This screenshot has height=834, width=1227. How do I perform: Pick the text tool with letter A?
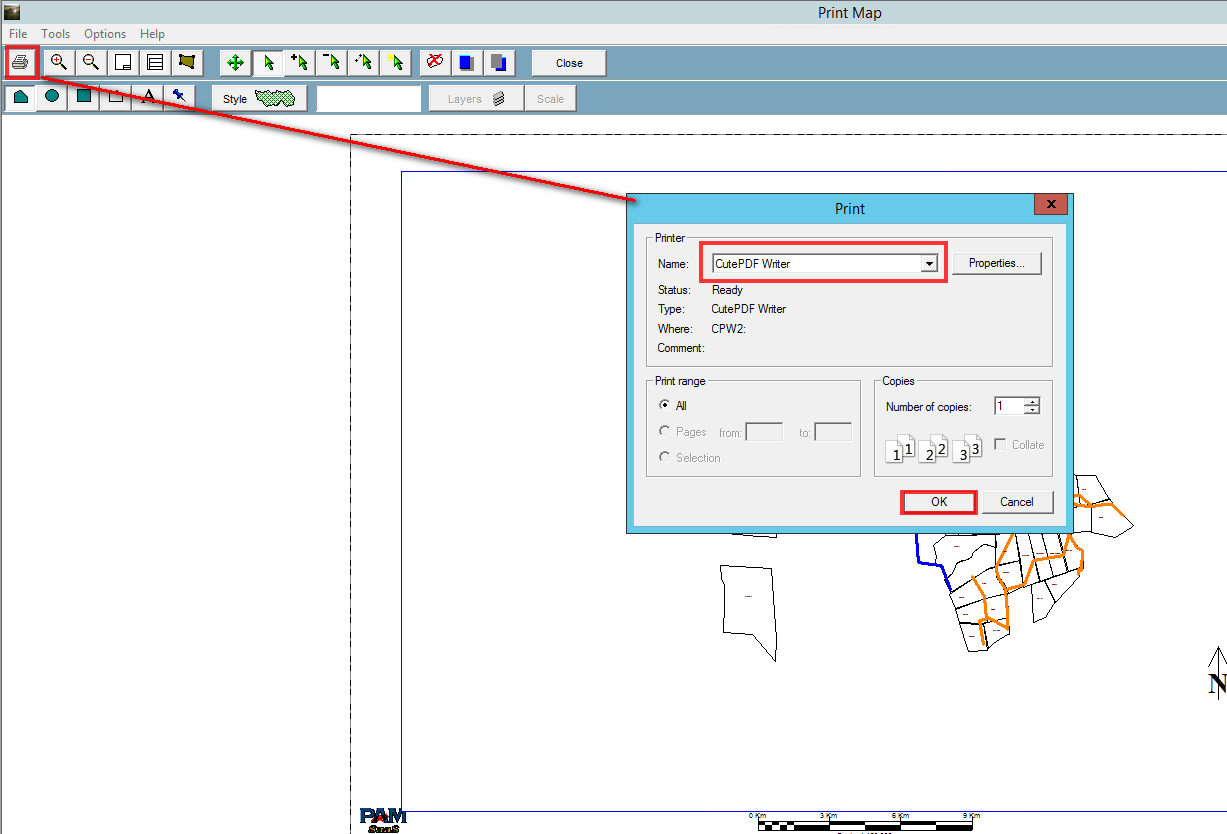point(148,97)
